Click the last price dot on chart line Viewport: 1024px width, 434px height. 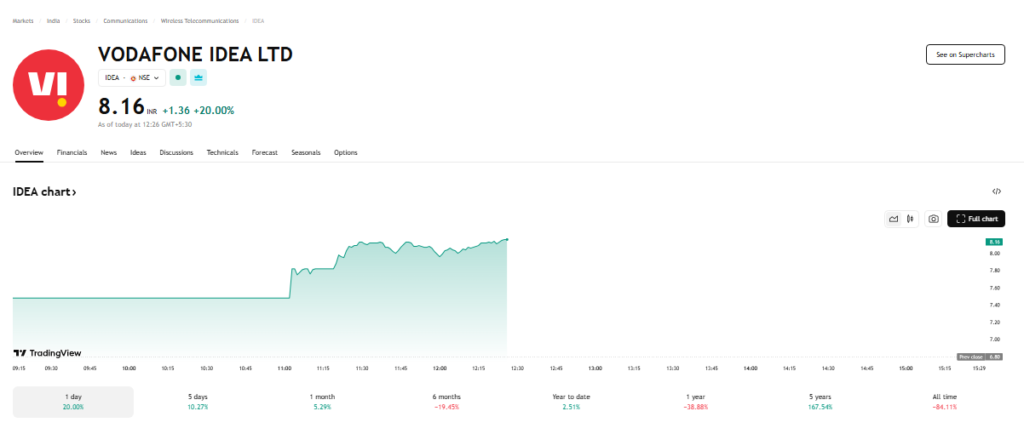tap(507, 240)
